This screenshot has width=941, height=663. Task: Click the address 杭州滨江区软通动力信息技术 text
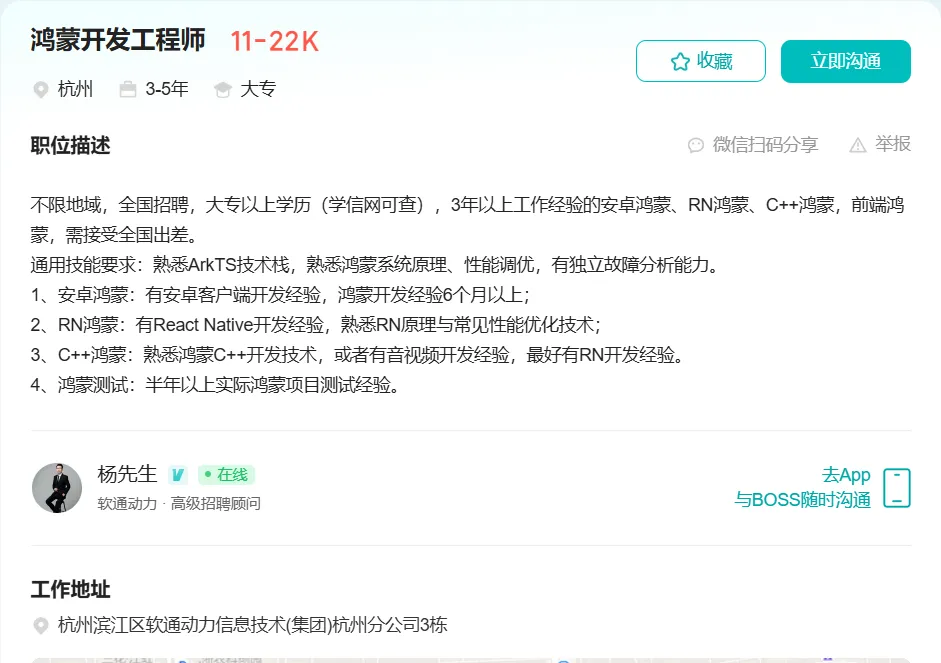point(252,625)
